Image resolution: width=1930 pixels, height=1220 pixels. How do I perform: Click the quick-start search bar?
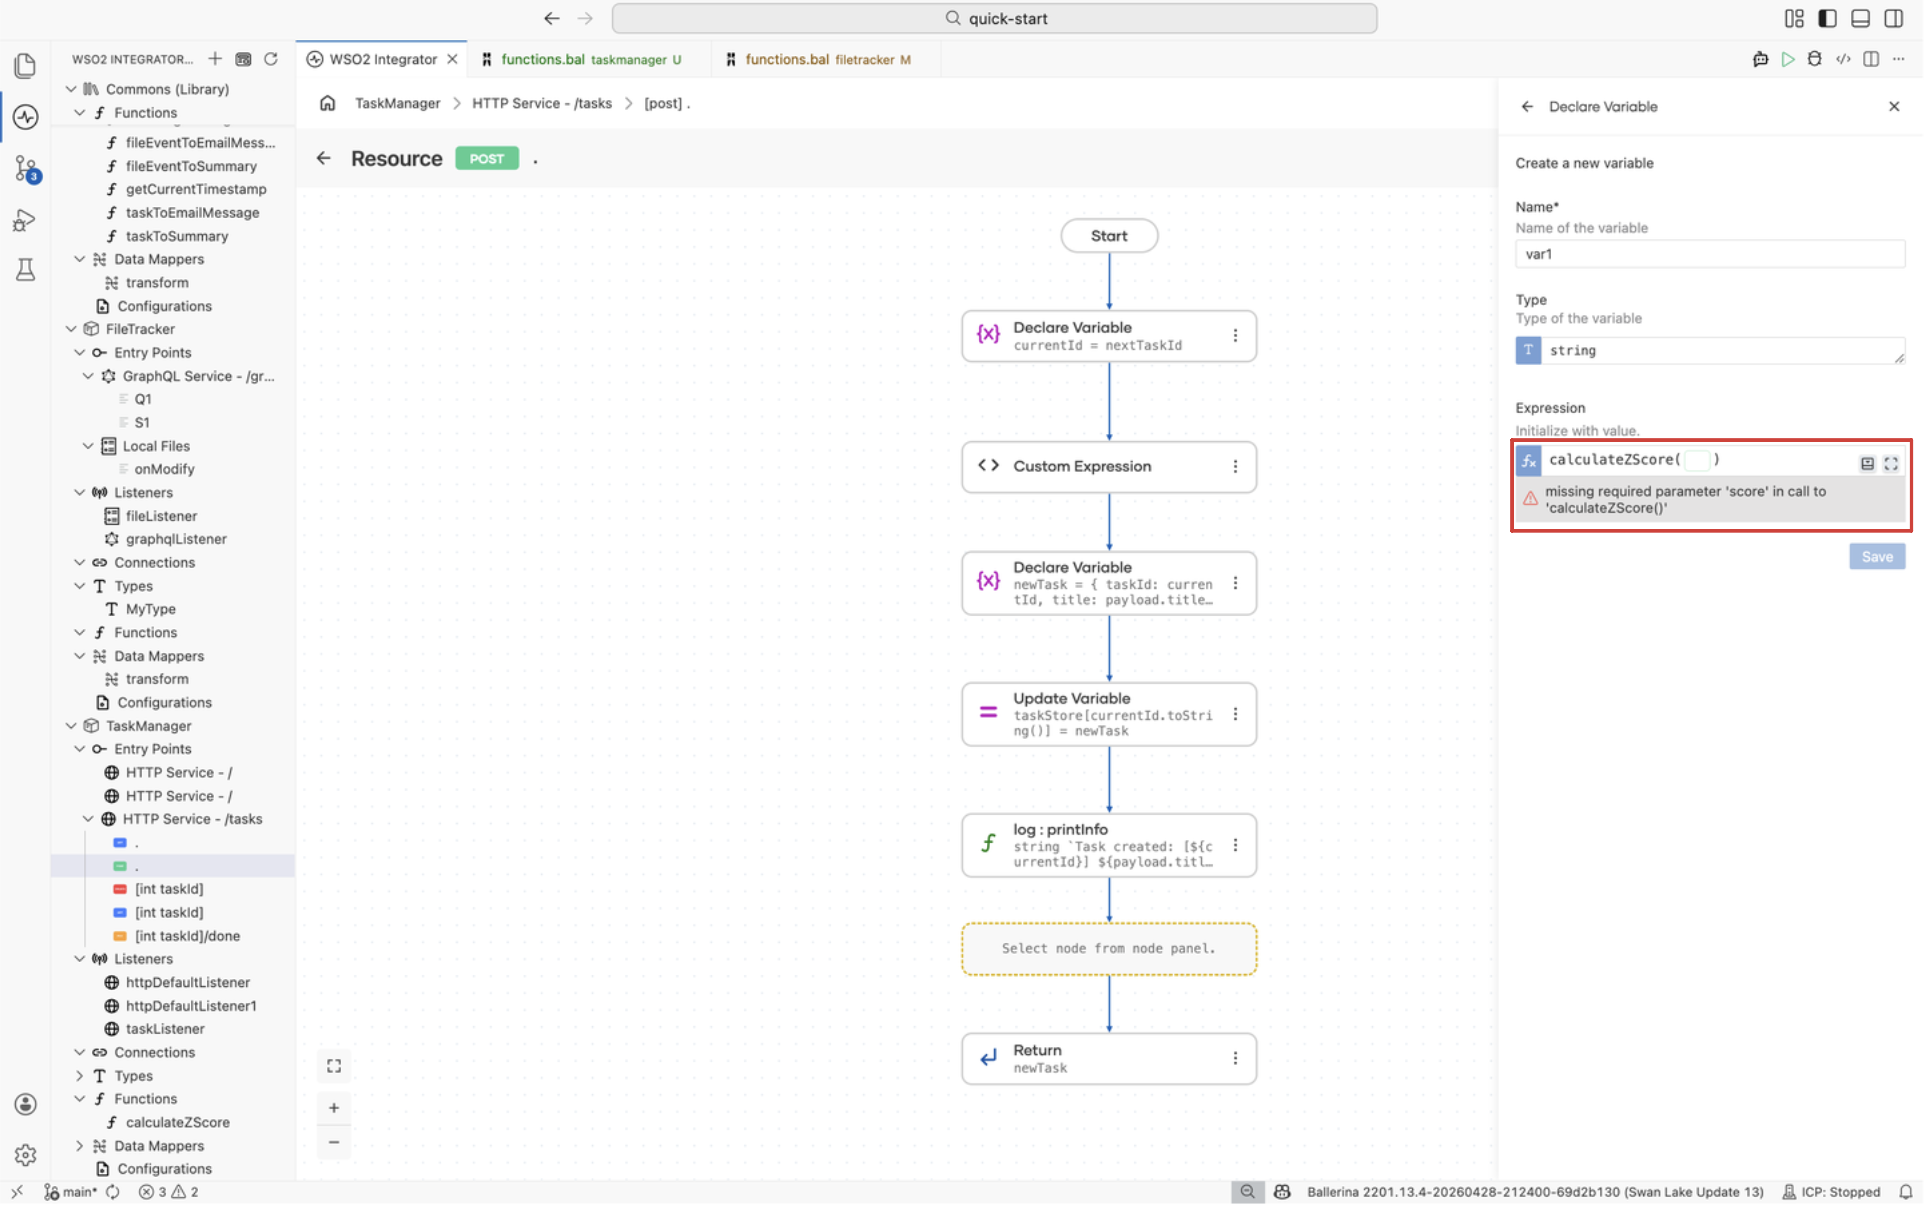tap(994, 18)
